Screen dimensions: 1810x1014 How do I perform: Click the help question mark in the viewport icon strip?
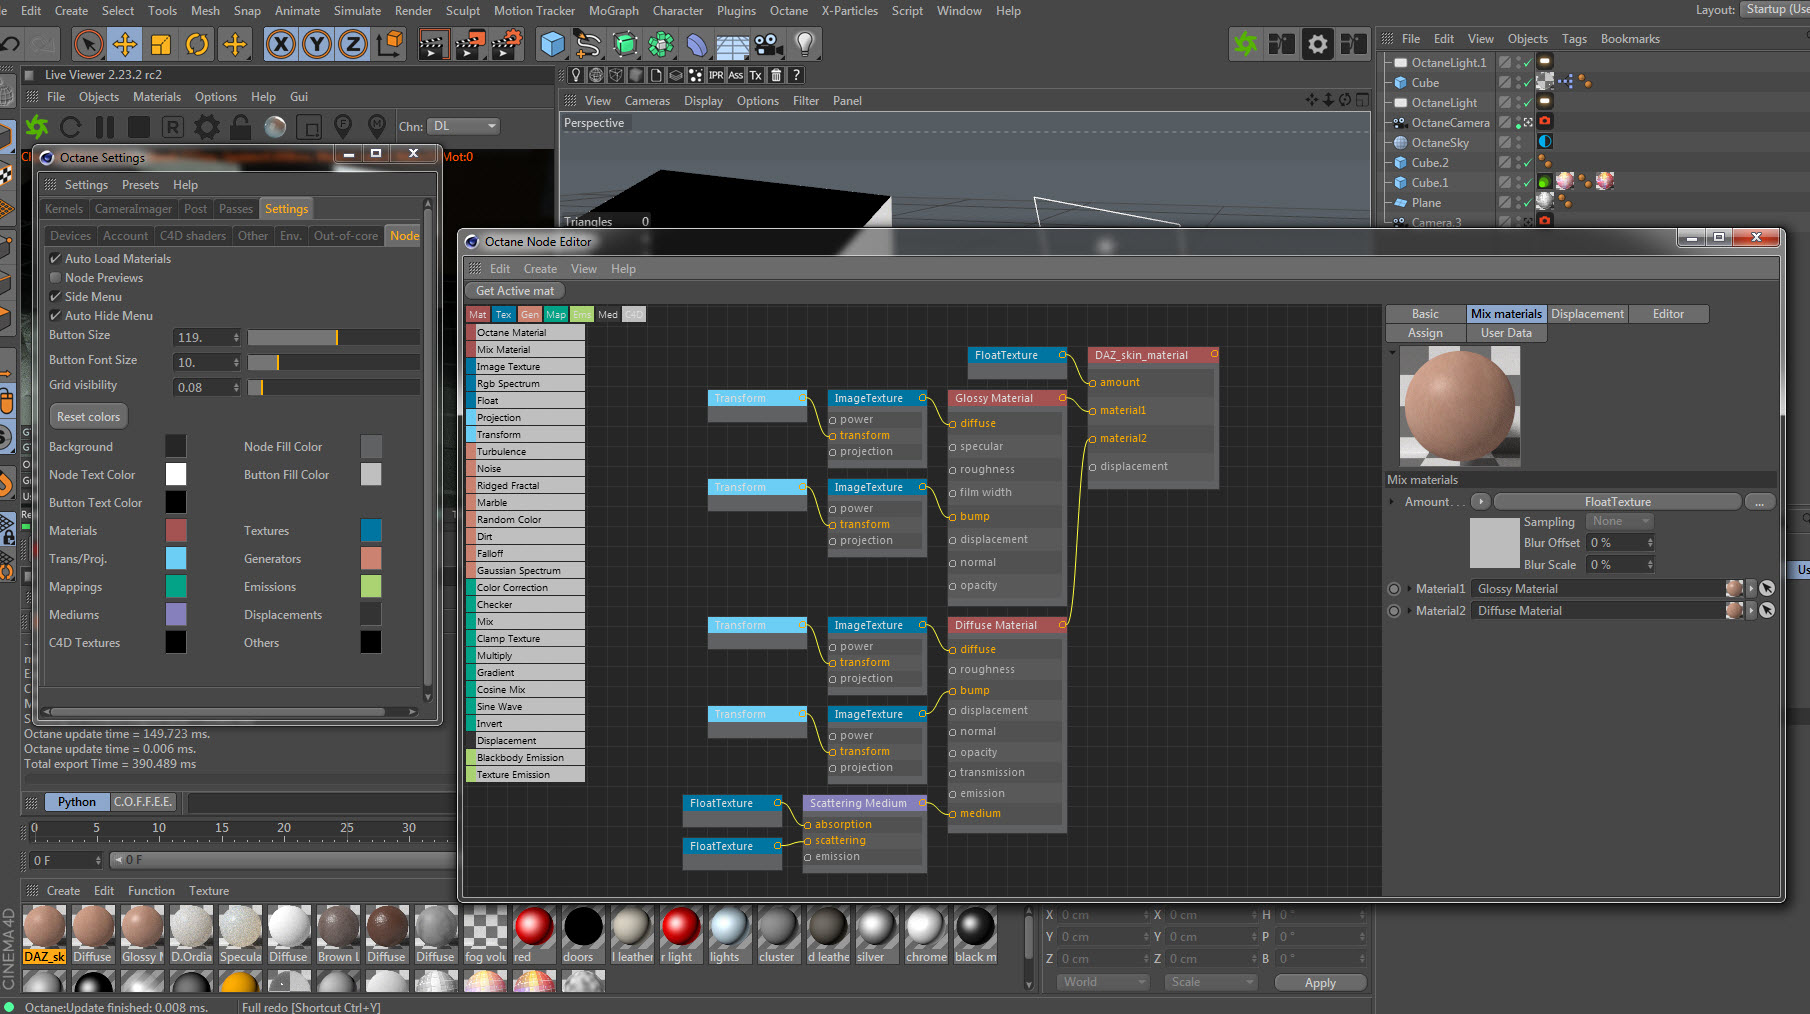tap(796, 75)
